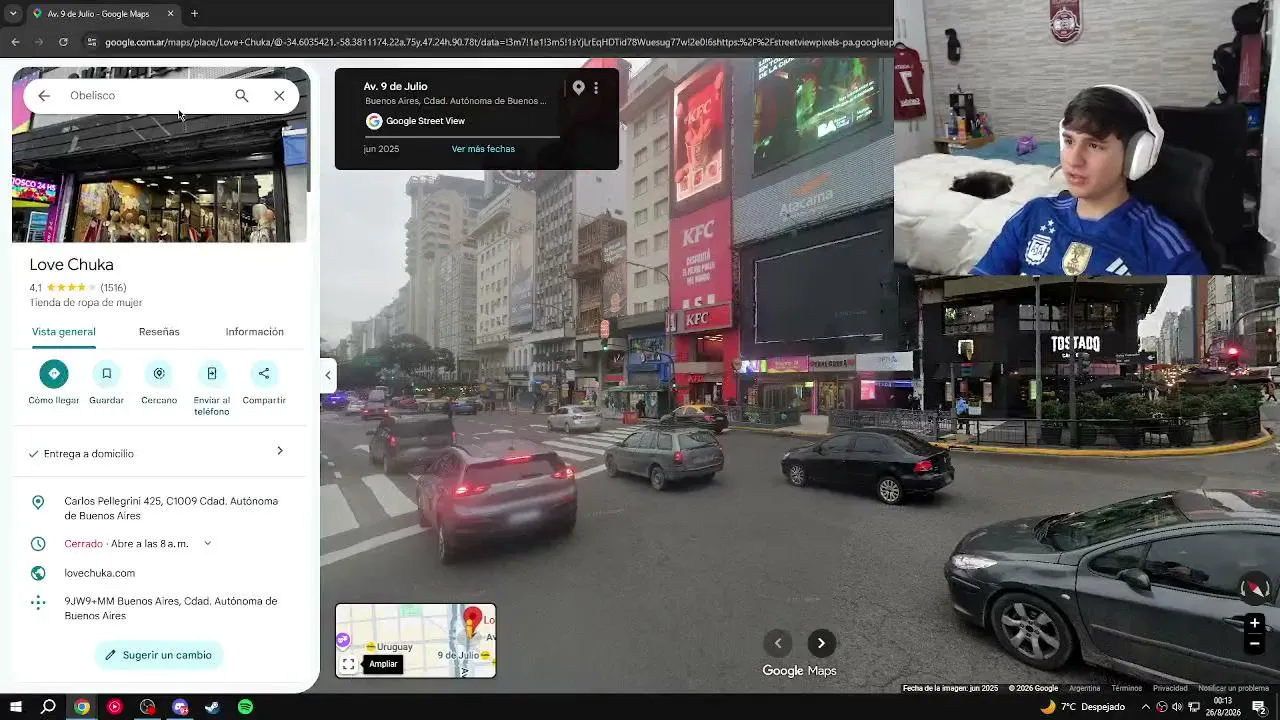Close the Av. 9 de Julio browser tab
This screenshot has width=1280, height=720.
point(170,14)
